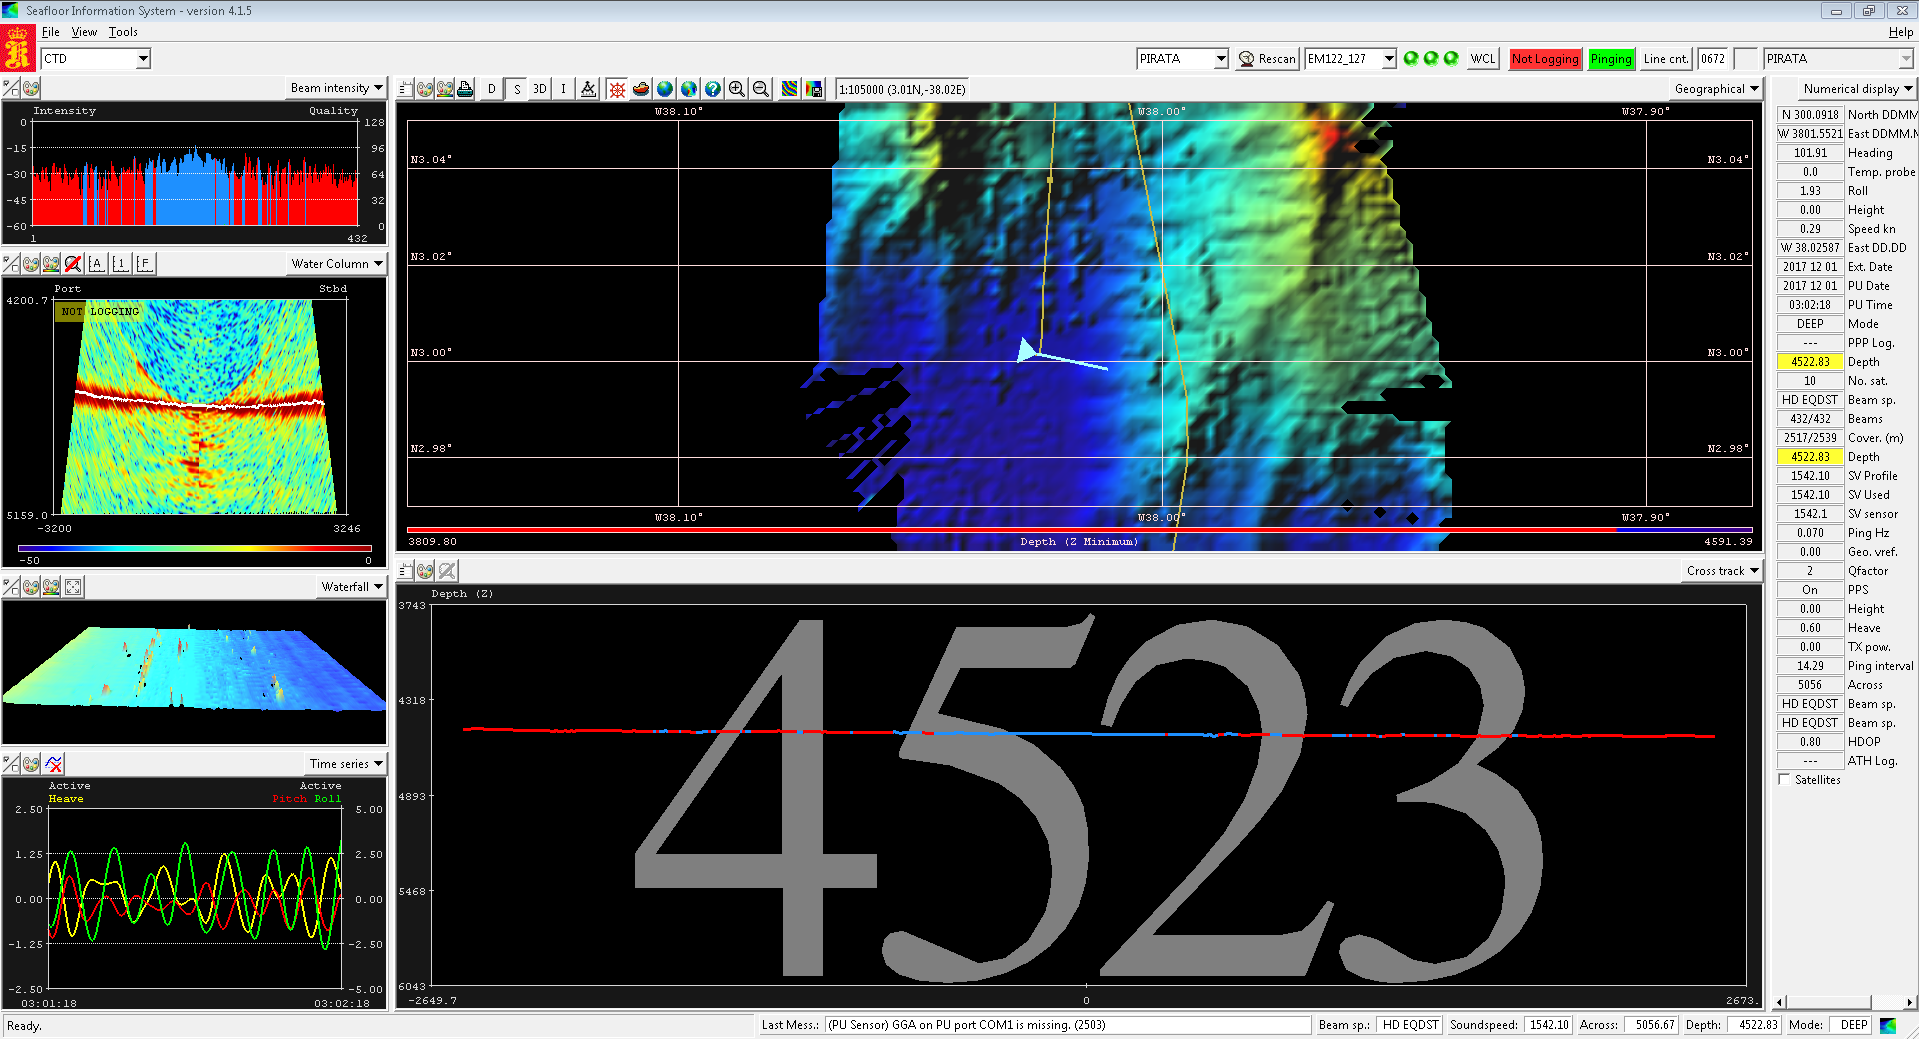Open color palette in Cross track toolbar
1919x1039 pixels.
click(425, 571)
